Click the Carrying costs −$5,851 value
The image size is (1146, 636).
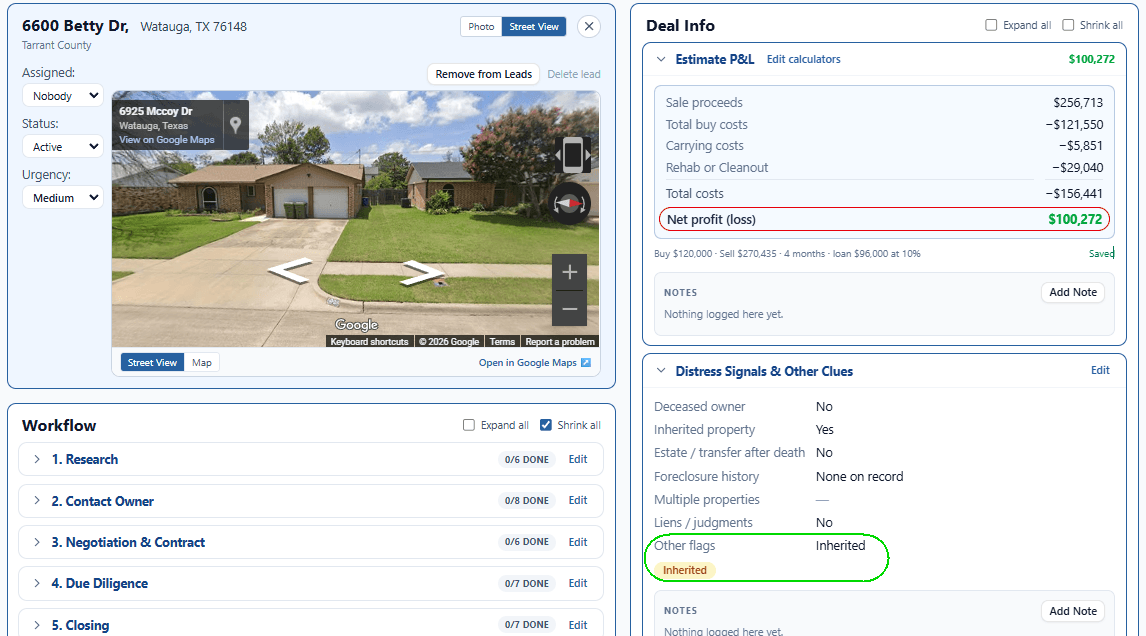[1081, 146]
